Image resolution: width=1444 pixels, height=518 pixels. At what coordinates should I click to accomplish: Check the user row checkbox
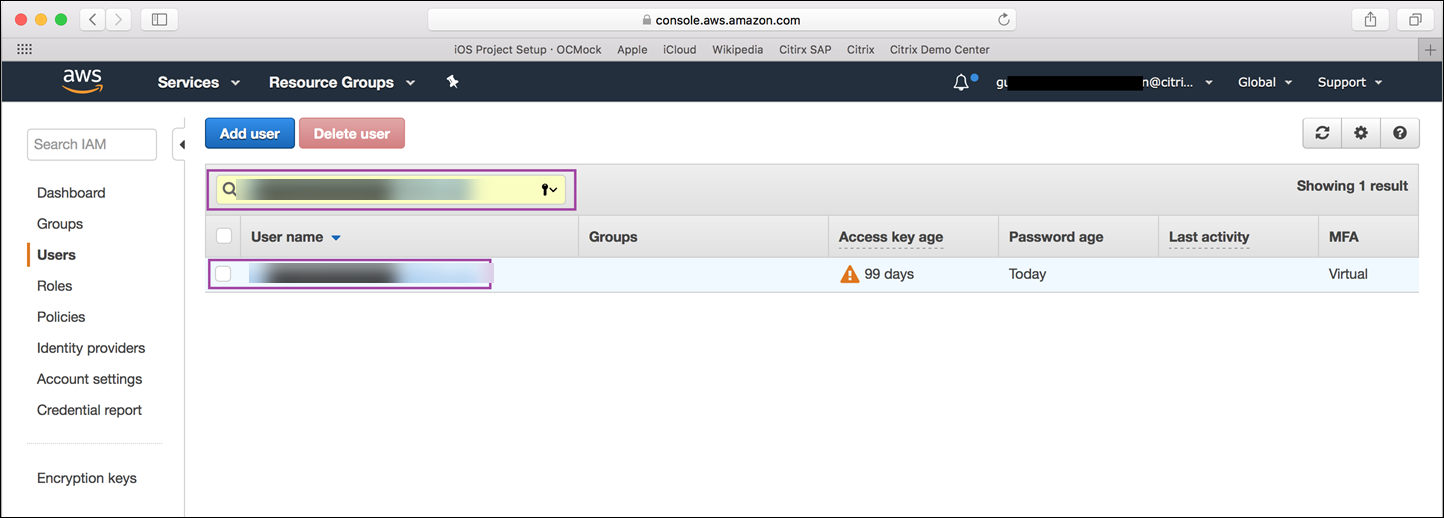coord(224,274)
